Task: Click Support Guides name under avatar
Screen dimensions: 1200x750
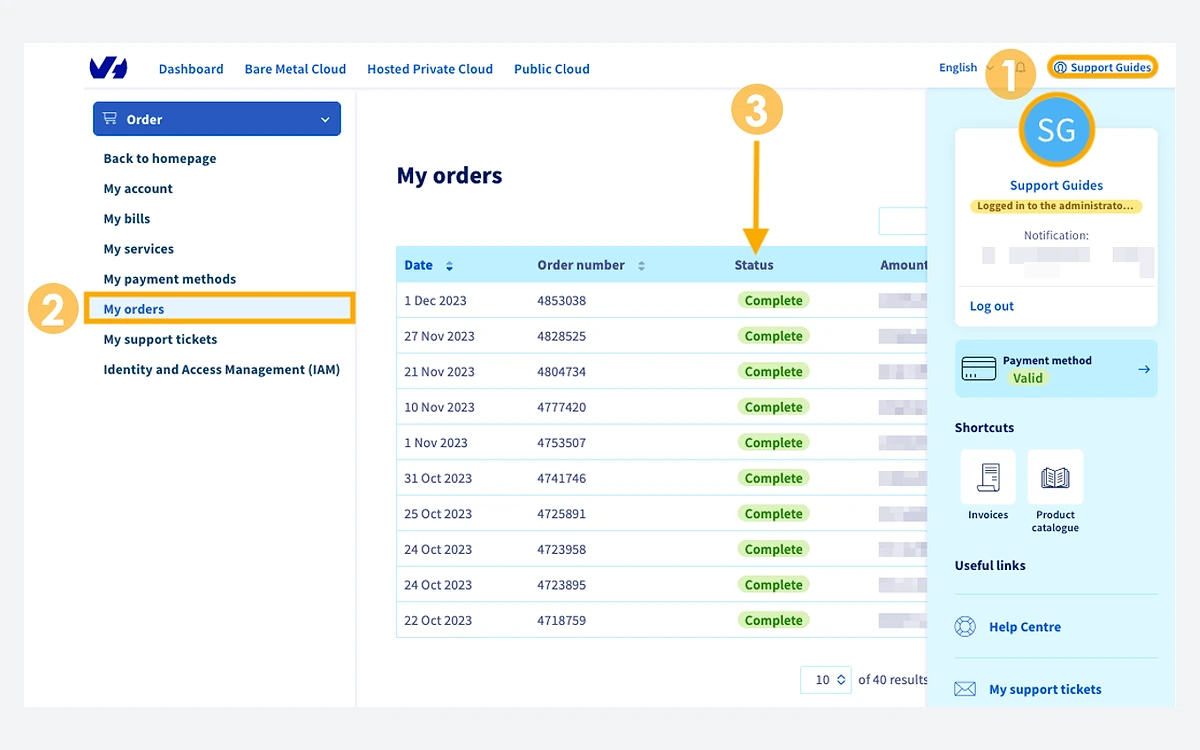Action: 1056,185
